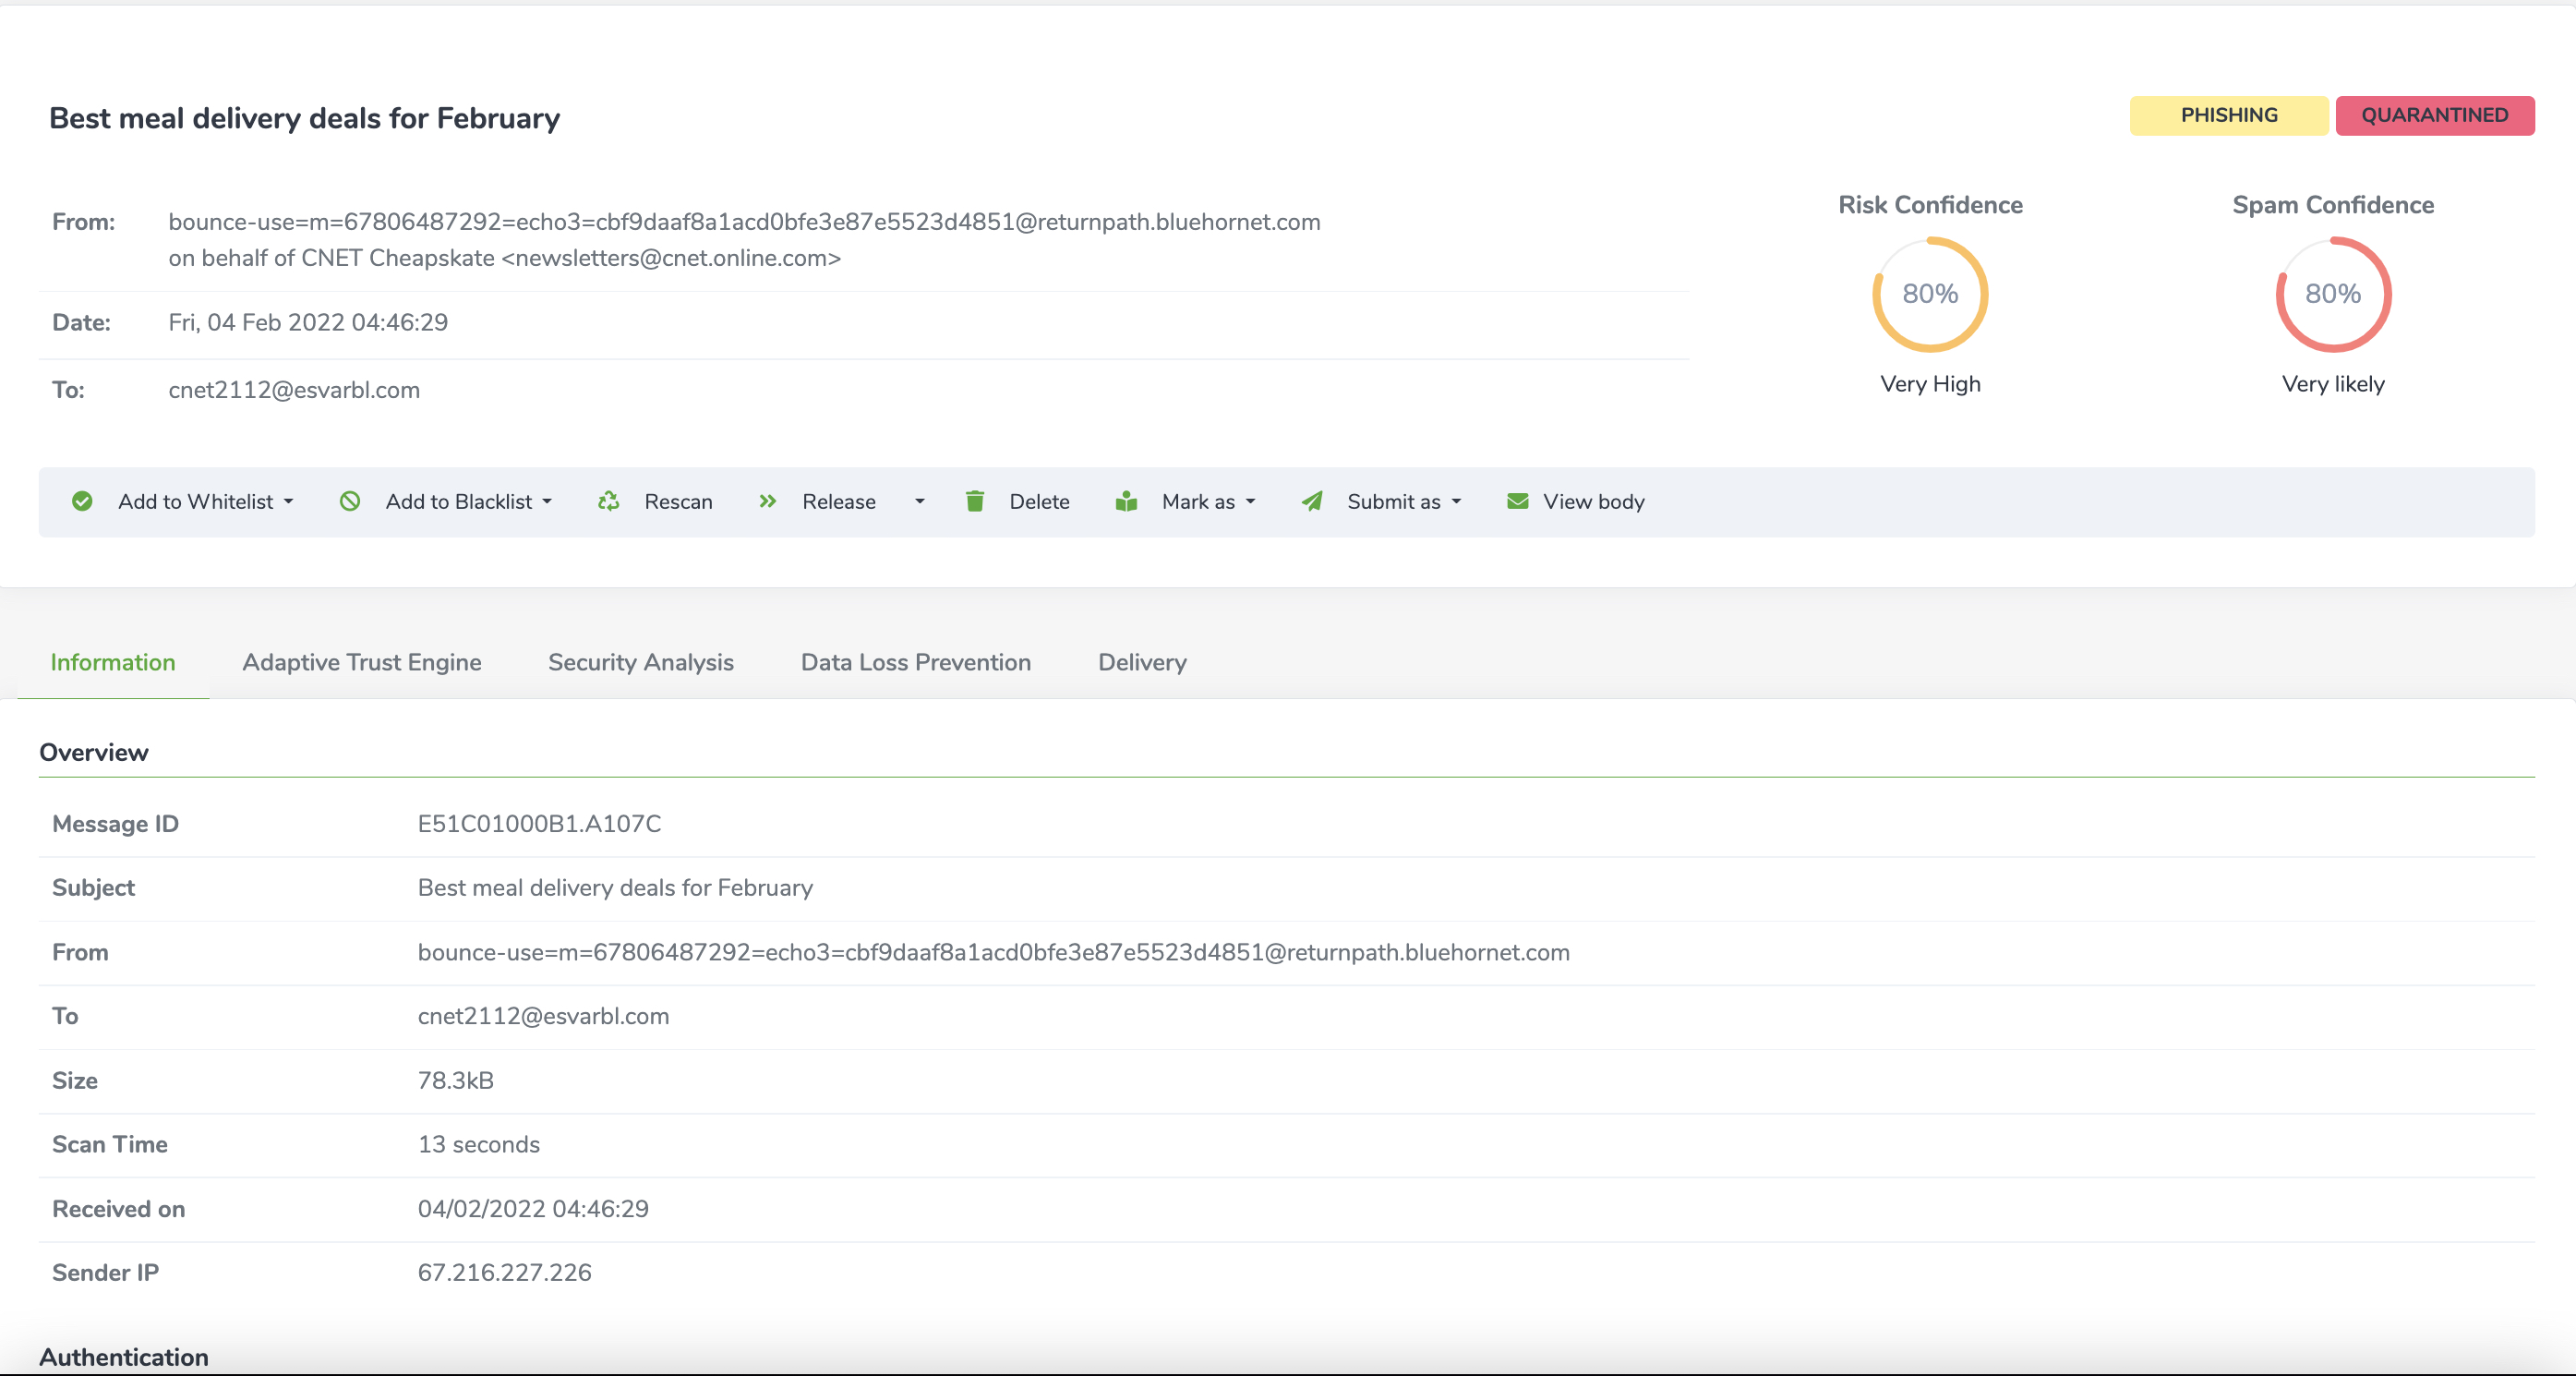Select the blocked-sign Add to Blacklist icon
The image size is (2576, 1376).
tap(350, 501)
